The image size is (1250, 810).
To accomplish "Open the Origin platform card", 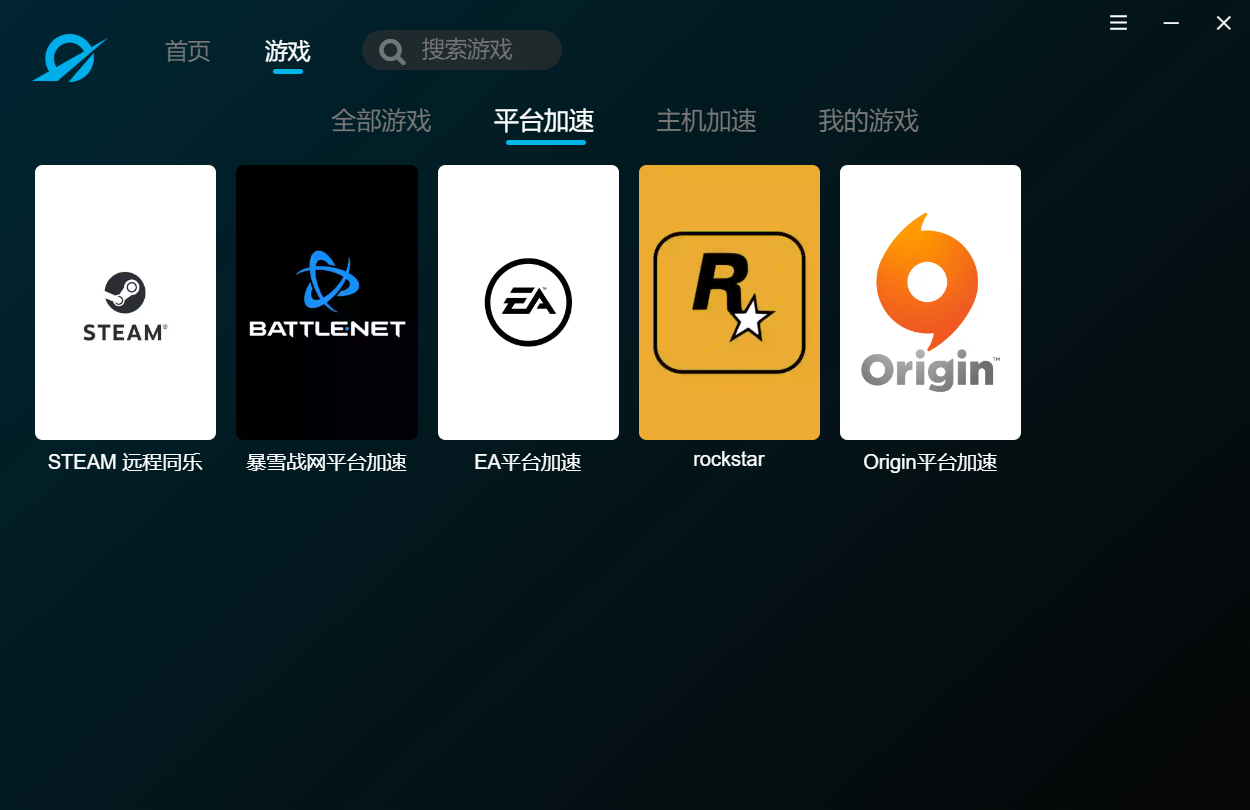I will tap(930, 302).
